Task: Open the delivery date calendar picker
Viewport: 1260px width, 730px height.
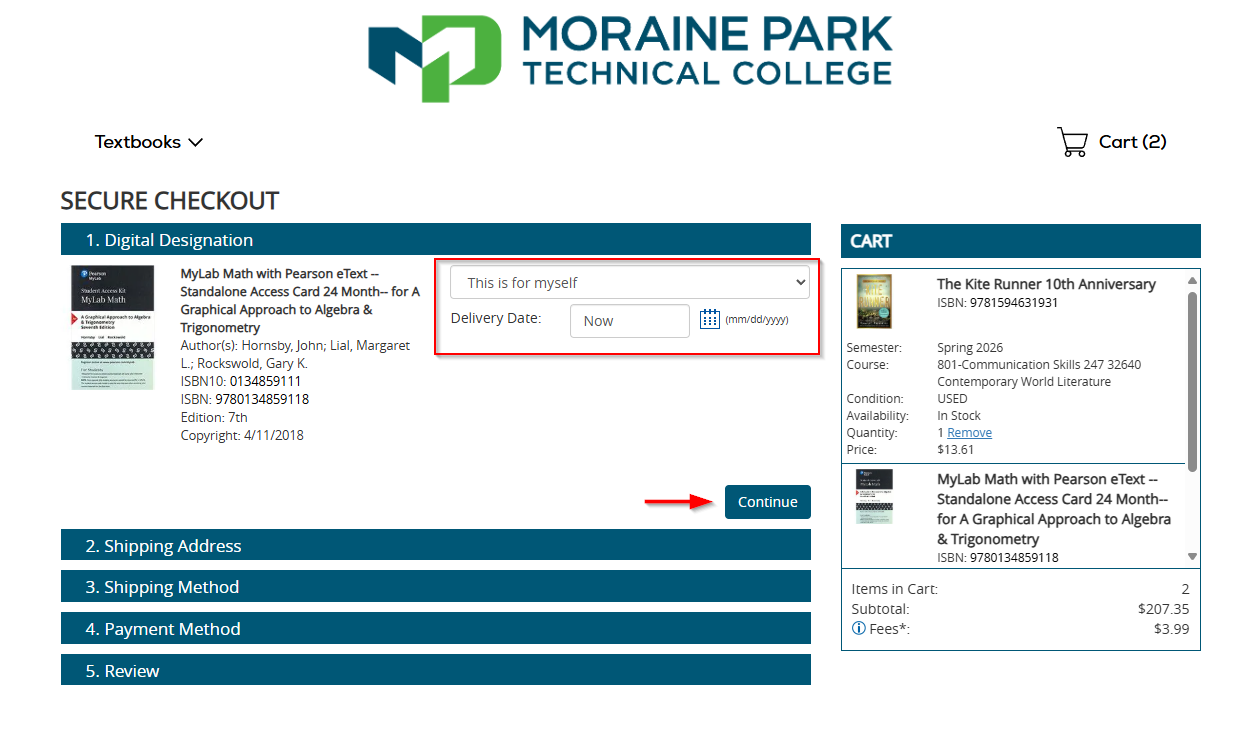Action: 710,320
